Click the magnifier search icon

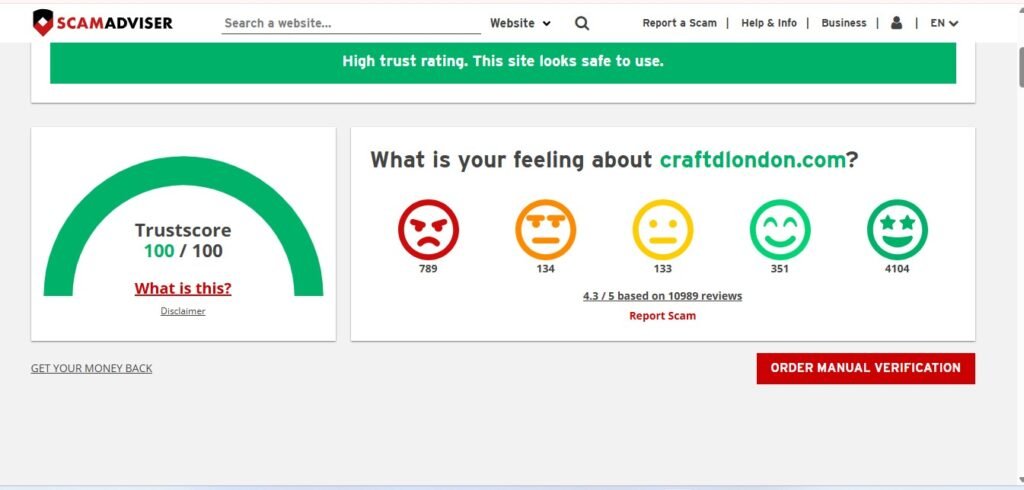582,24
